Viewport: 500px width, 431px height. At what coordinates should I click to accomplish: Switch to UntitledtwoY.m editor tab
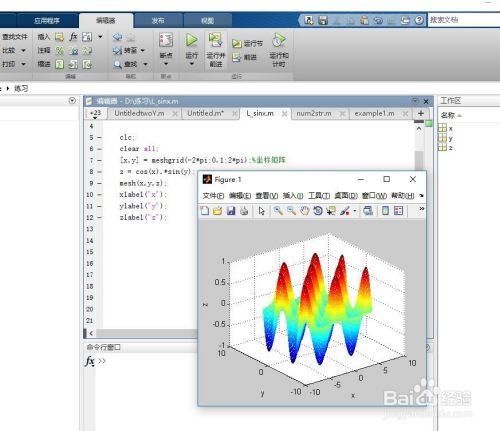click(x=139, y=113)
